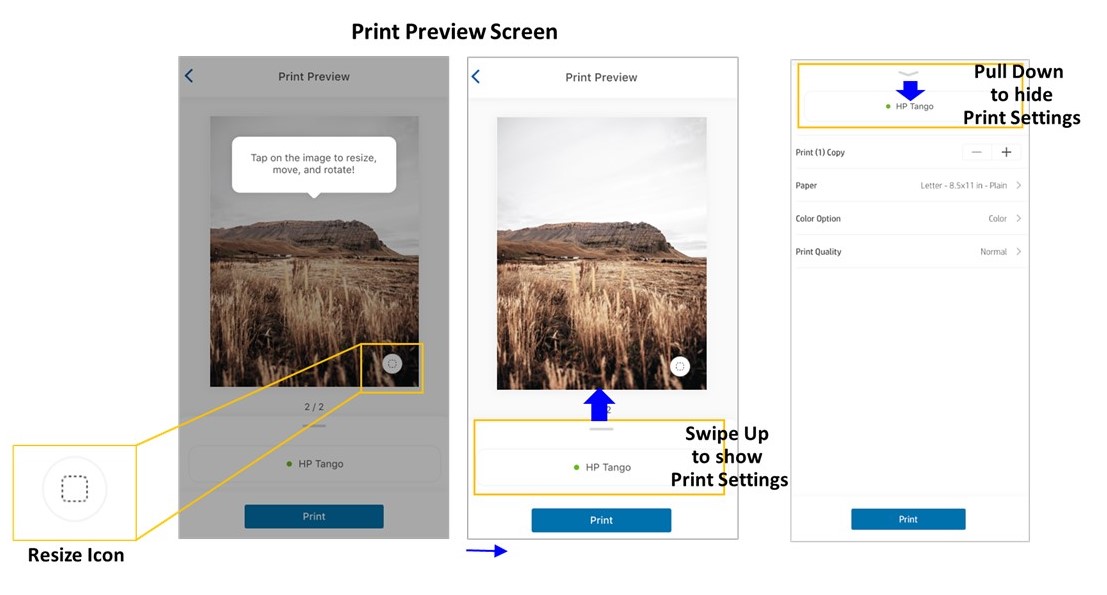Tap the back arrow on the middle Print Preview
1107x595 pixels.
tap(475, 76)
